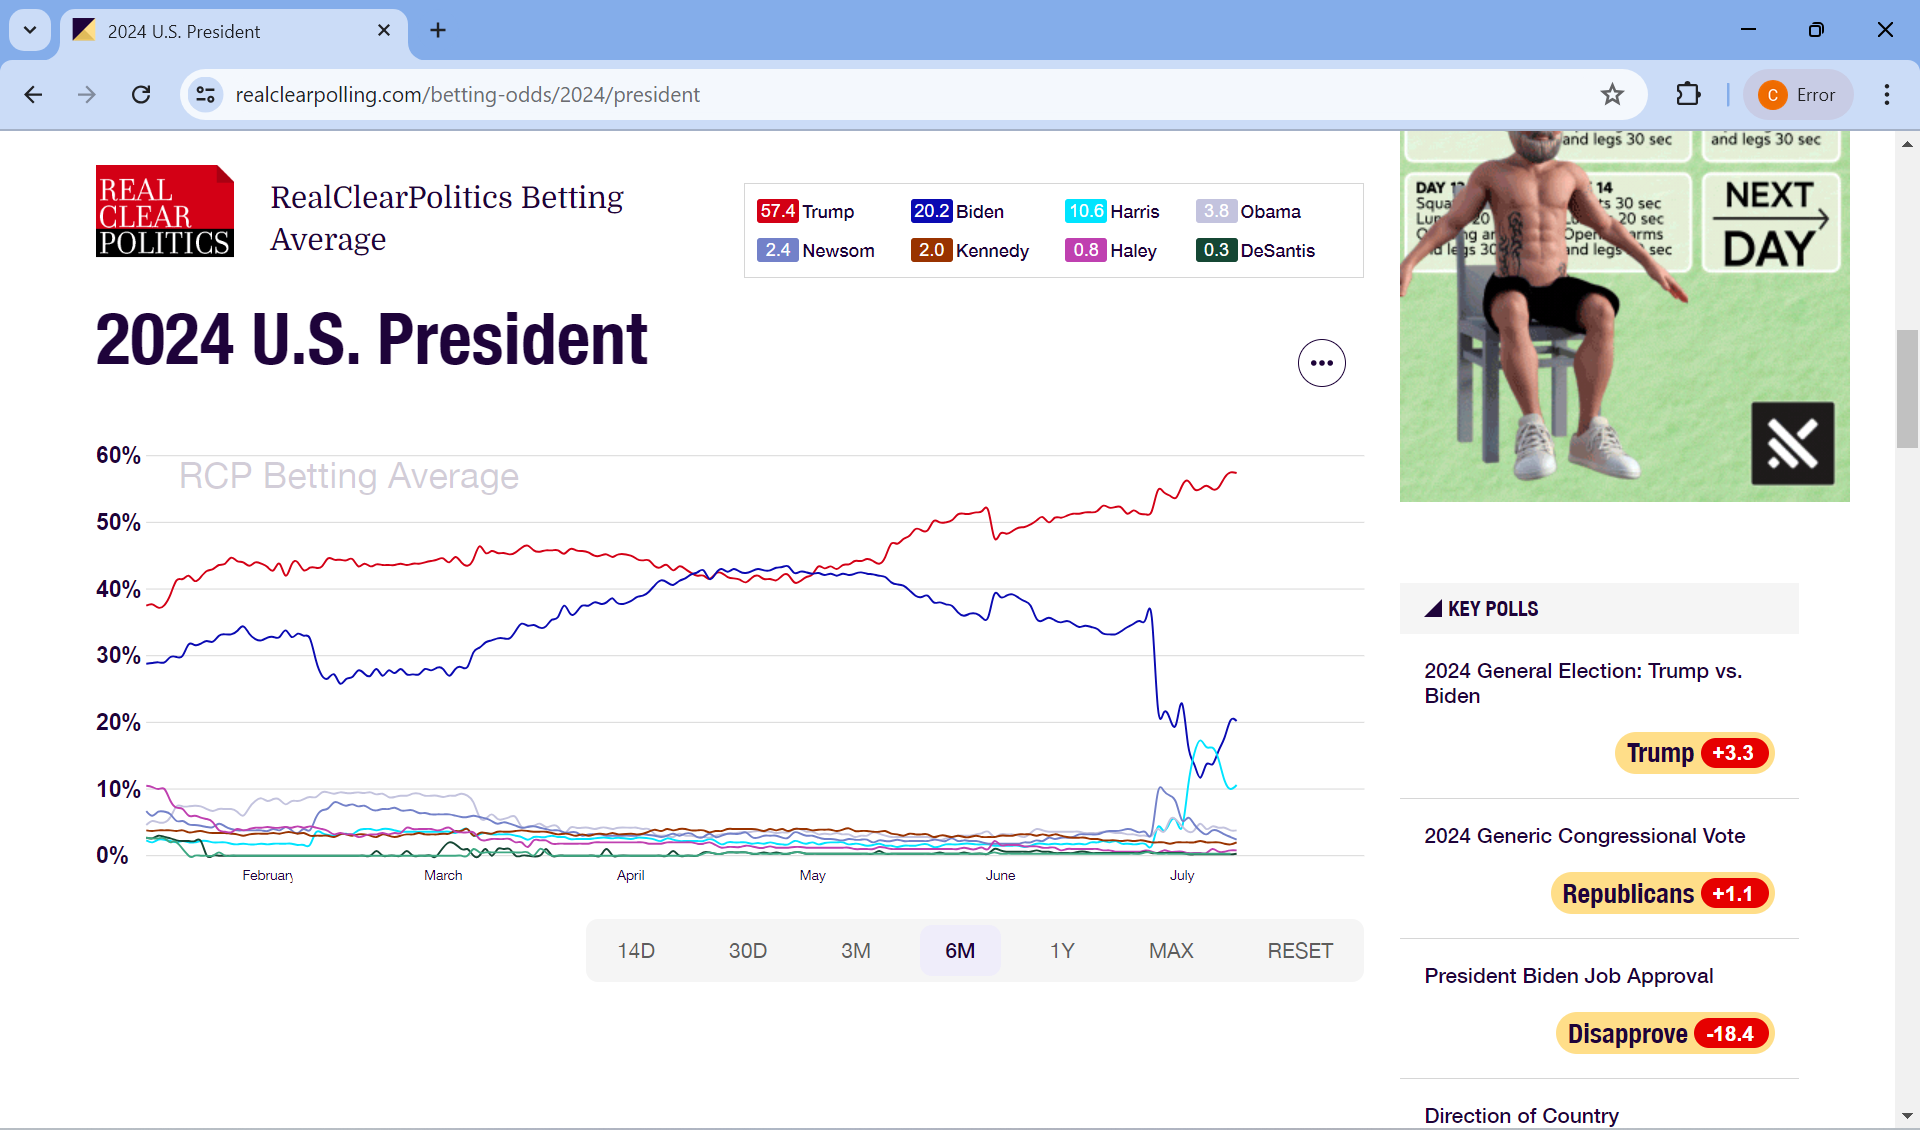Click the June label on the x-axis
Screen dimensions: 1920x1130
click(x=1000, y=875)
